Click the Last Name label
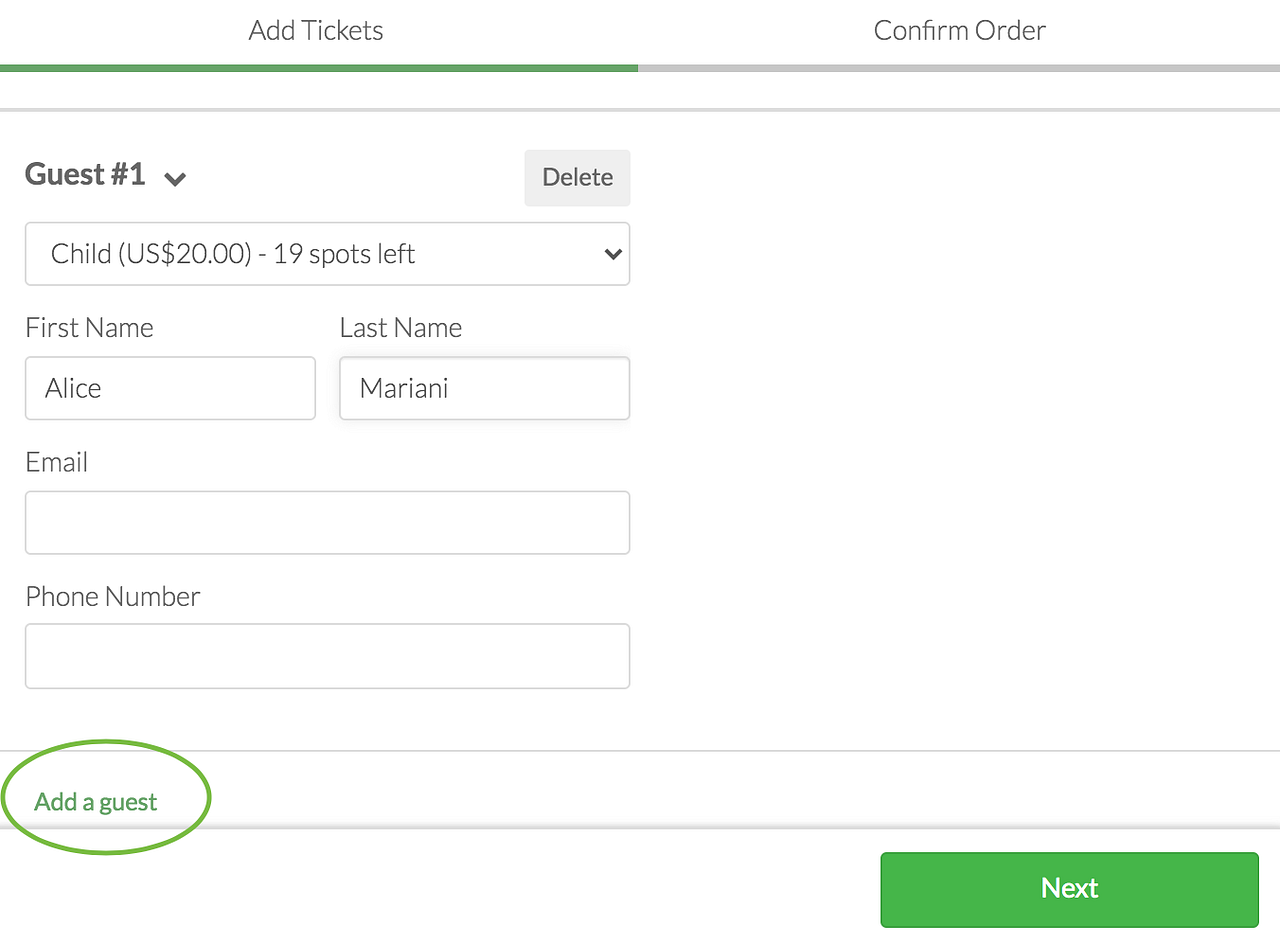Screen dimensions: 1280x945 pos(401,328)
